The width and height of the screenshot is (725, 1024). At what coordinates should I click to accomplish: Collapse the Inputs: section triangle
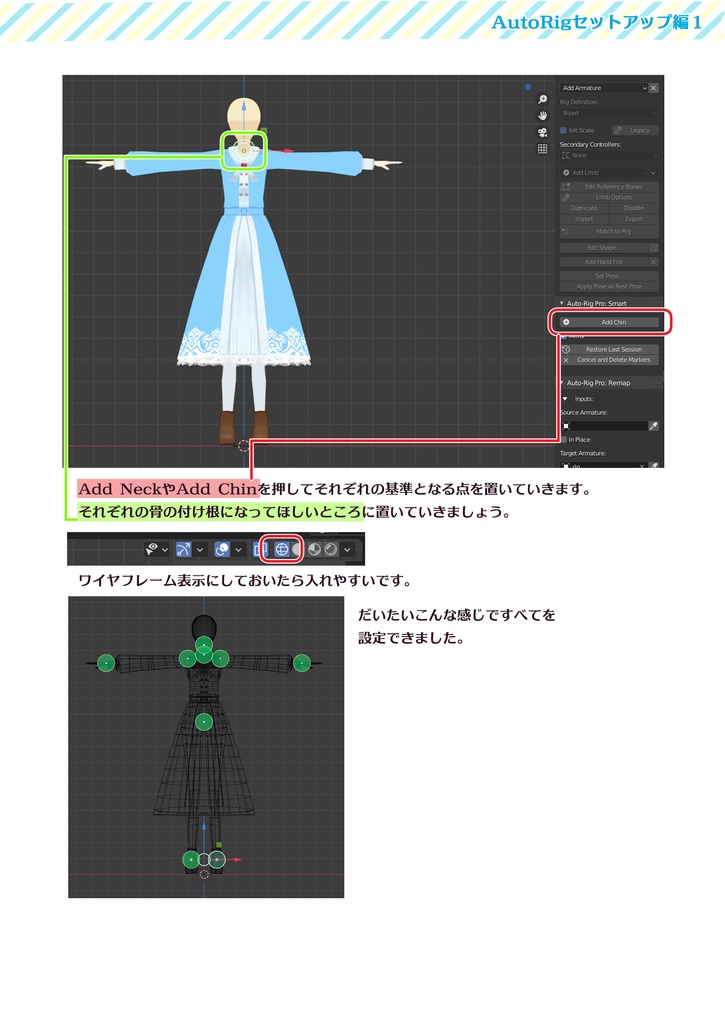tap(566, 399)
